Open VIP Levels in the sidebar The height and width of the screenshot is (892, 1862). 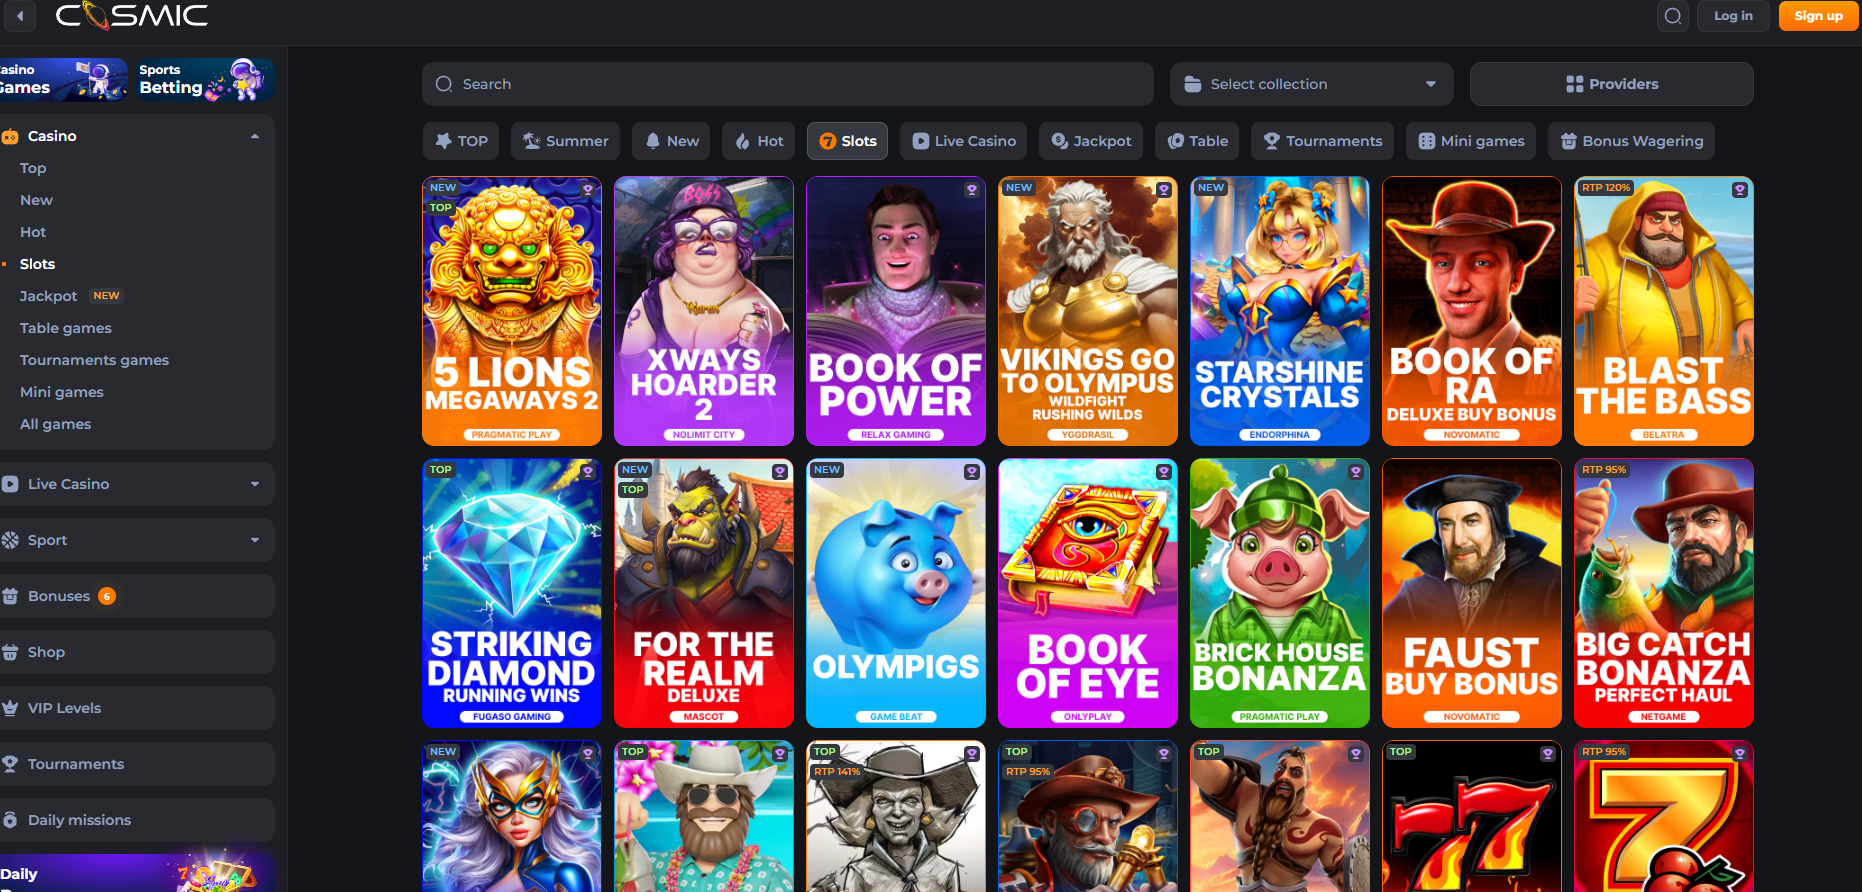click(x=136, y=708)
